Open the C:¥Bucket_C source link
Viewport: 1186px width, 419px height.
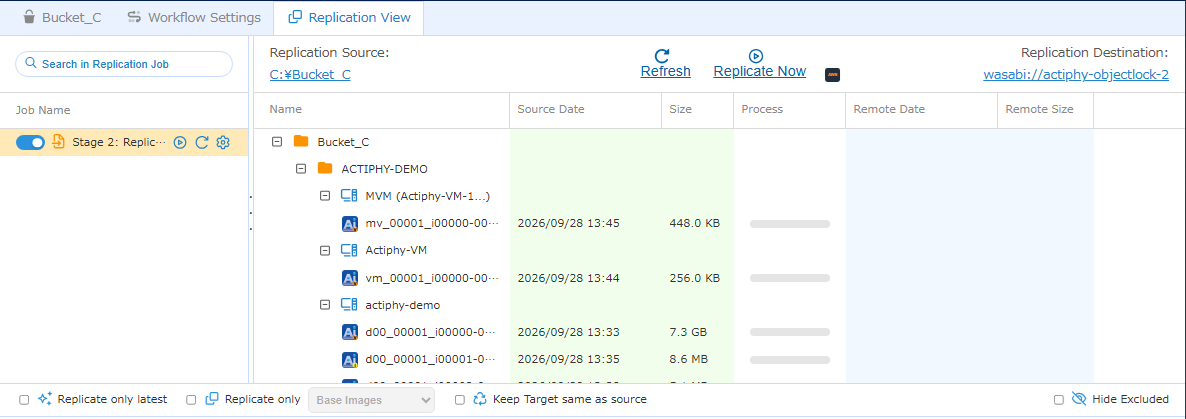(x=310, y=75)
